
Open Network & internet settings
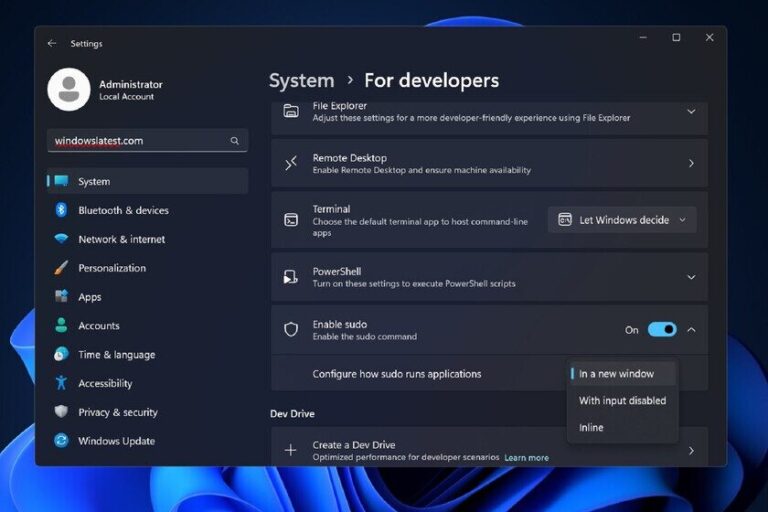coord(147,239)
